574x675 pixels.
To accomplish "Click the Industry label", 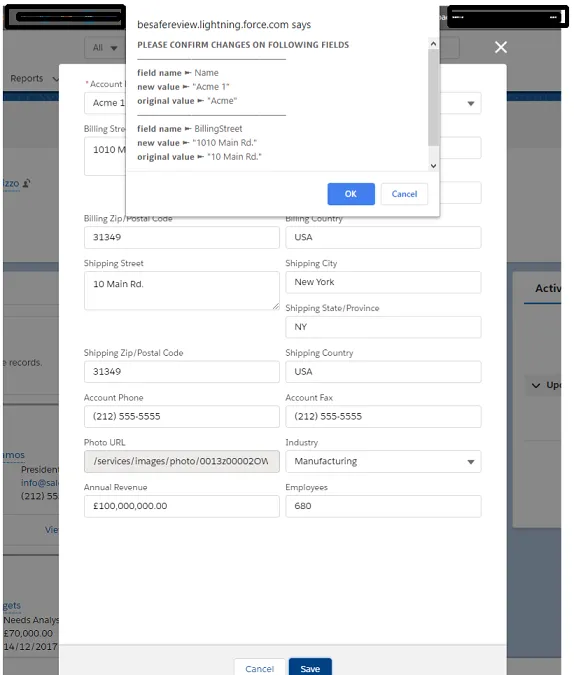I will [301, 443].
